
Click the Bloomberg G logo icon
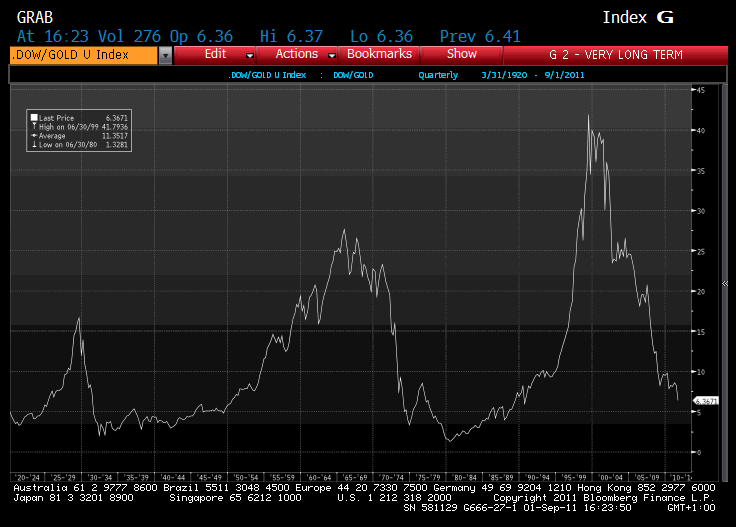coord(665,18)
